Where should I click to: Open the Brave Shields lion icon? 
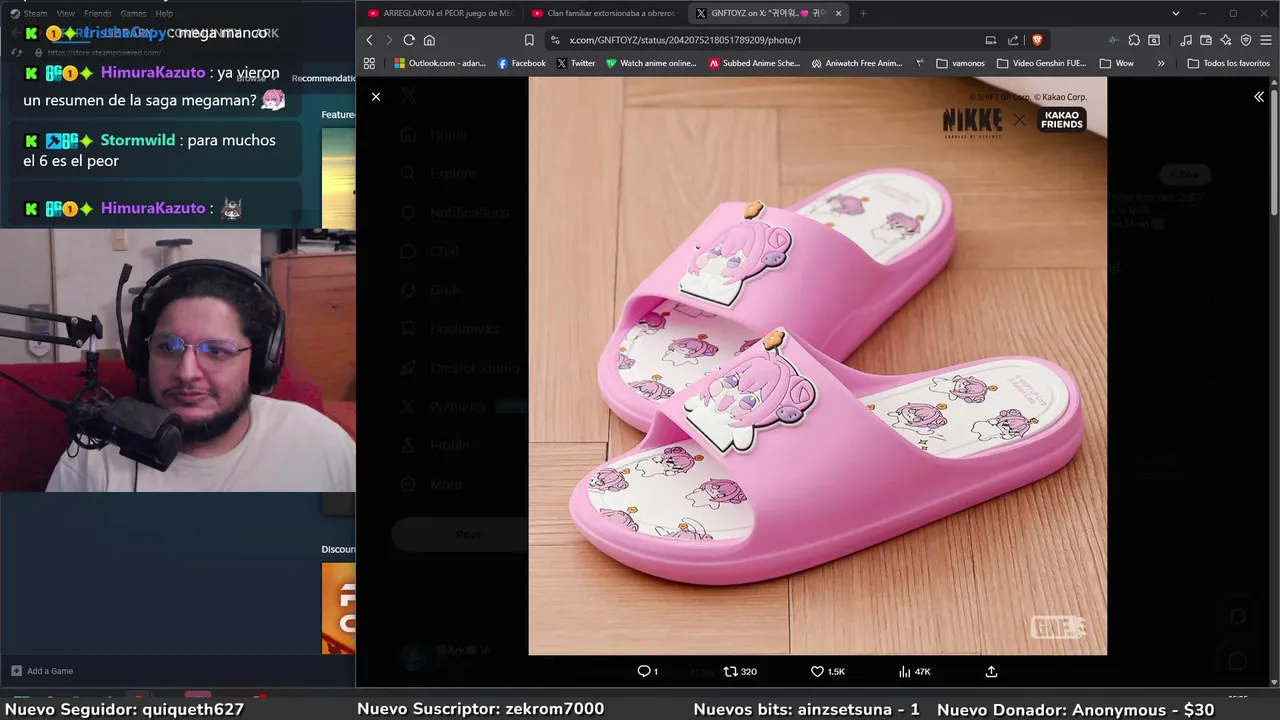[x=1037, y=40]
